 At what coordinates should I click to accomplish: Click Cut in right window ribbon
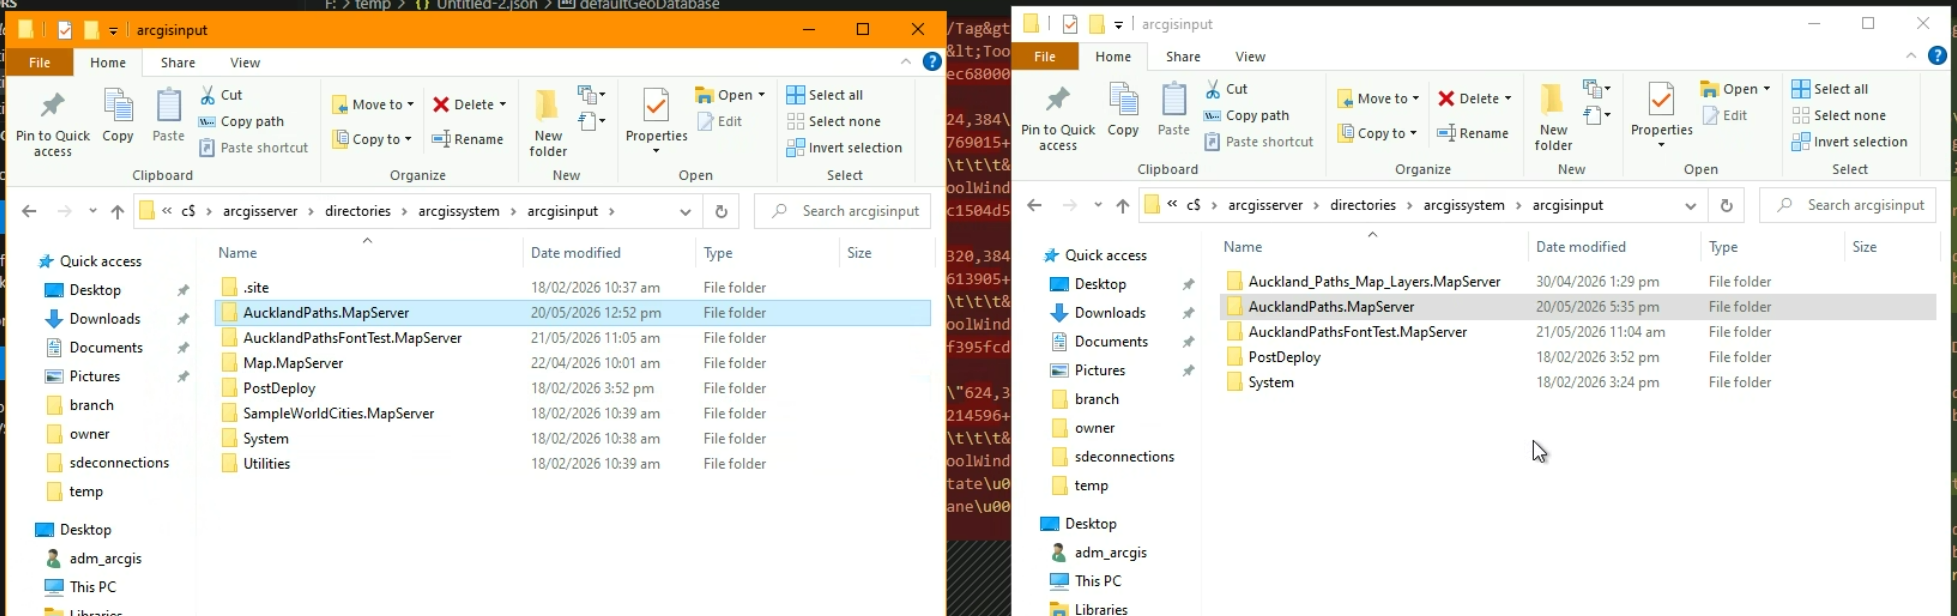pos(1226,88)
